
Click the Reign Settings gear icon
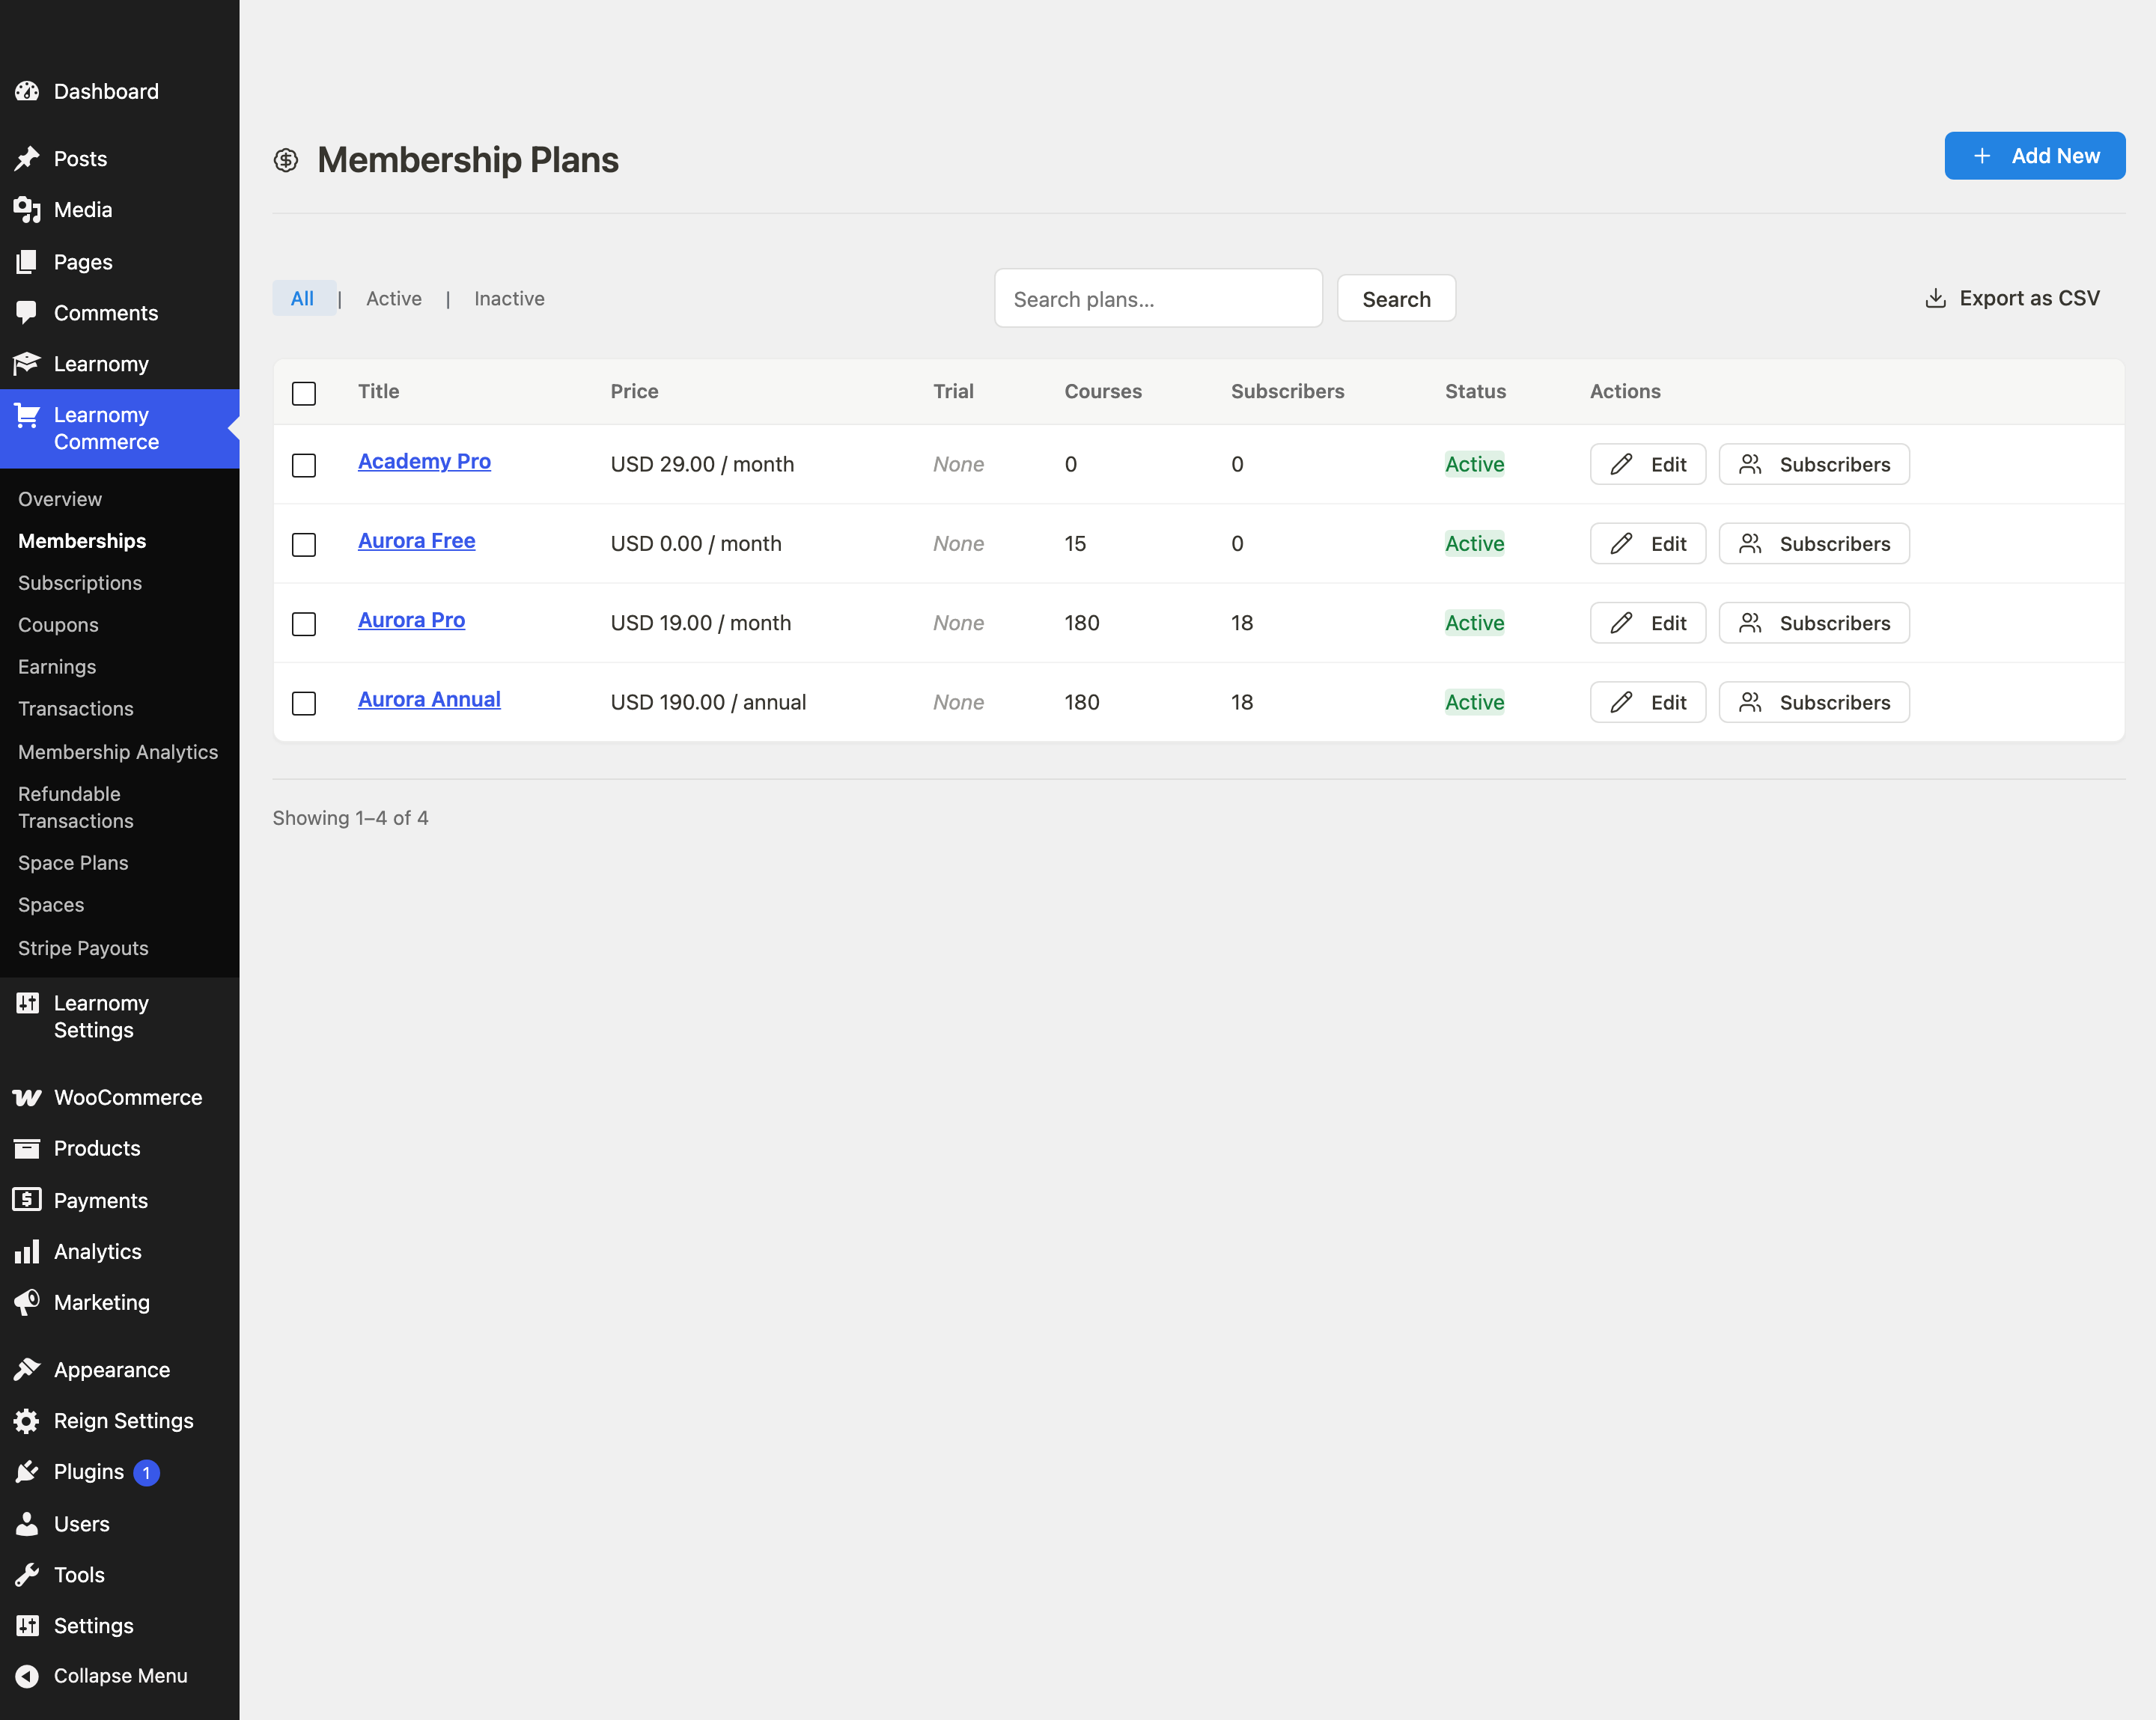27,1421
